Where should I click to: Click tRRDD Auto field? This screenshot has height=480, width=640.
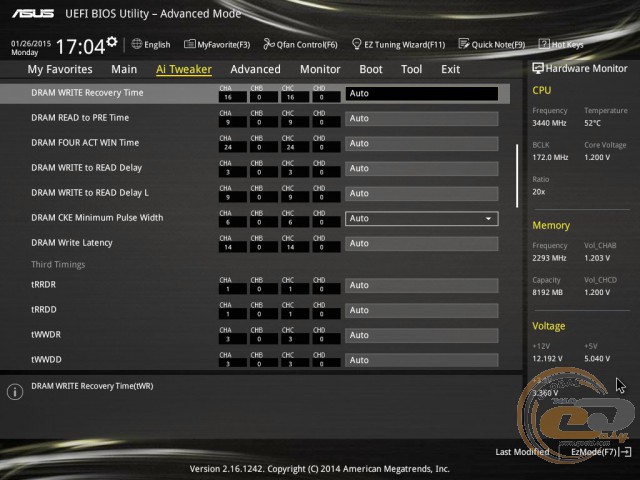(422, 311)
